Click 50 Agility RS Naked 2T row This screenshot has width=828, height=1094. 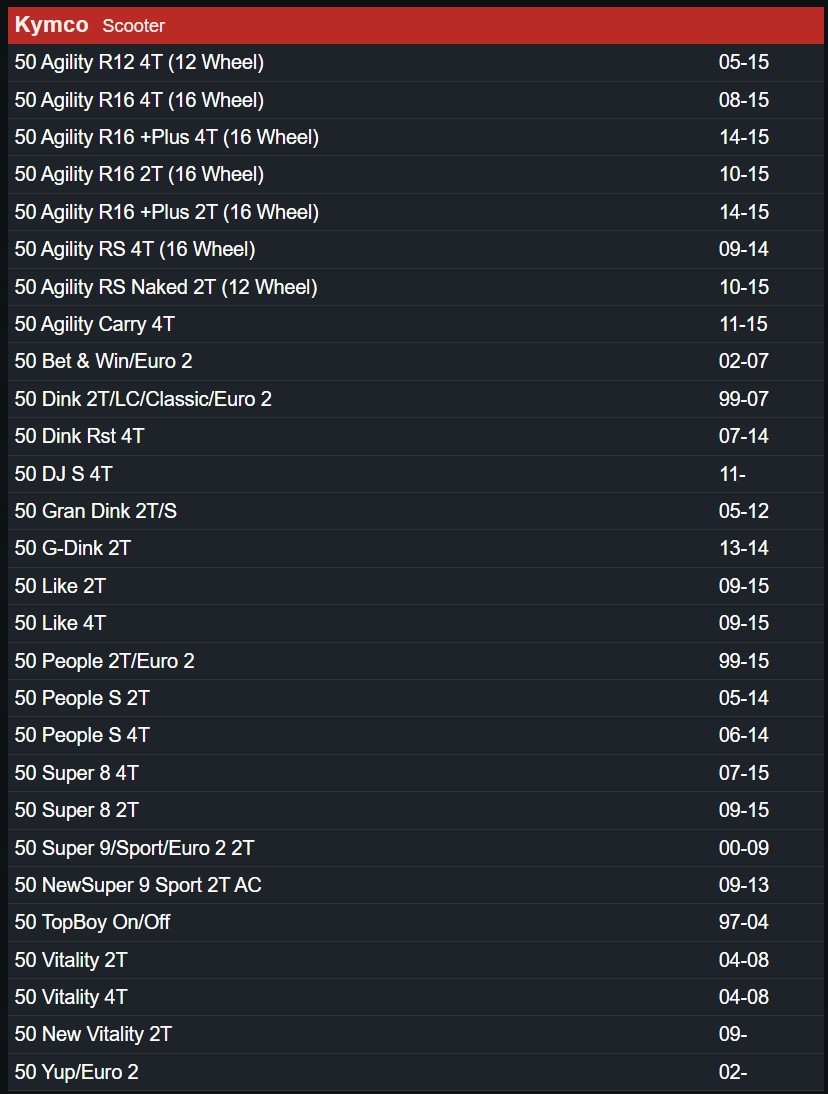pyautogui.click(x=416, y=287)
